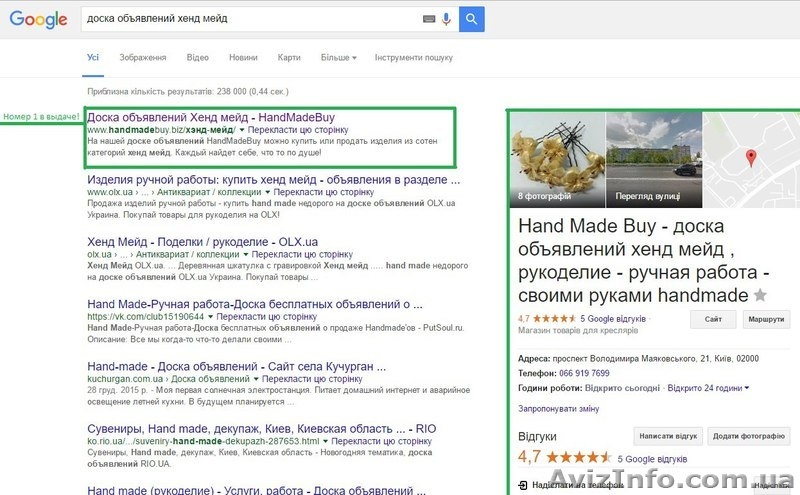
Task: Expand arrow beside vk.com/club15190644 URL
Action: click(211, 317)
